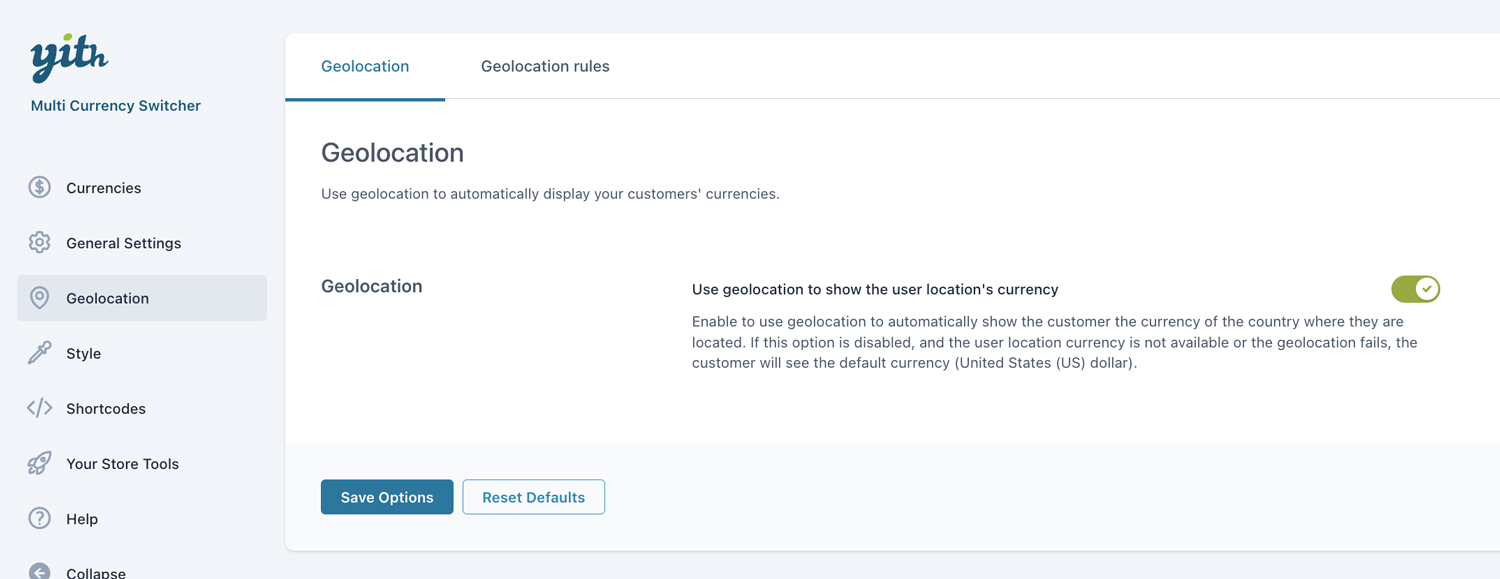
Task: Click the gear icon for General Settings
Action: (x=40, y=243)
